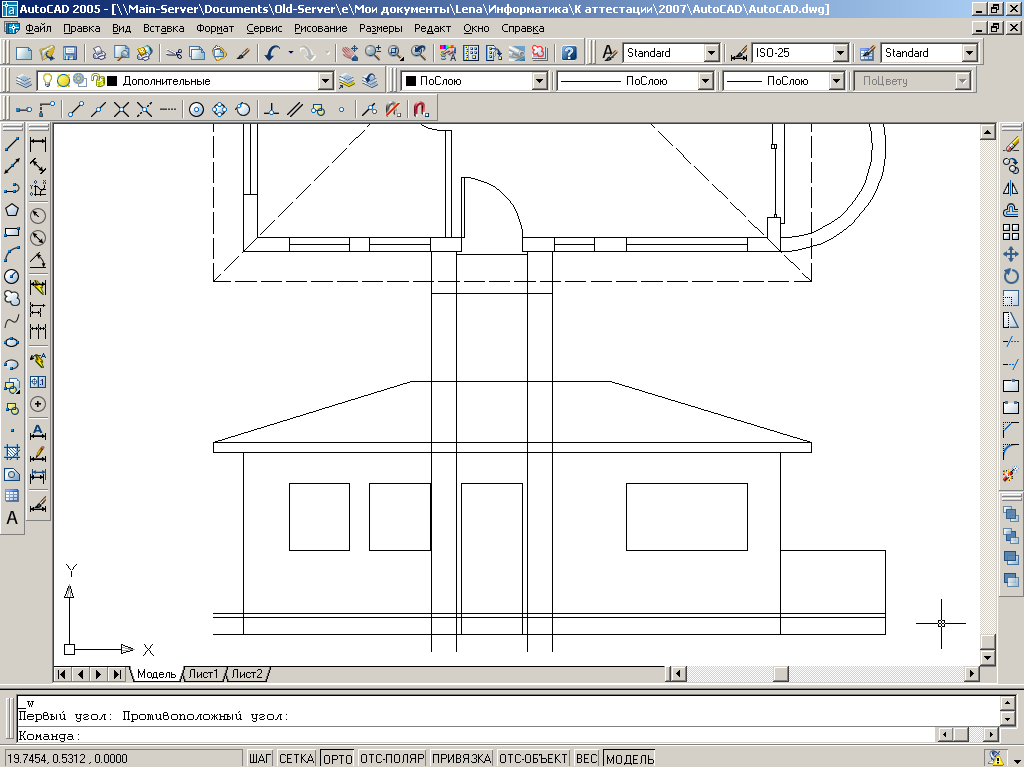The height and width of the screenshot is (768, 1024).
Task: Click the МОДЕЛЬ status bar button
Action: point(629,759)
